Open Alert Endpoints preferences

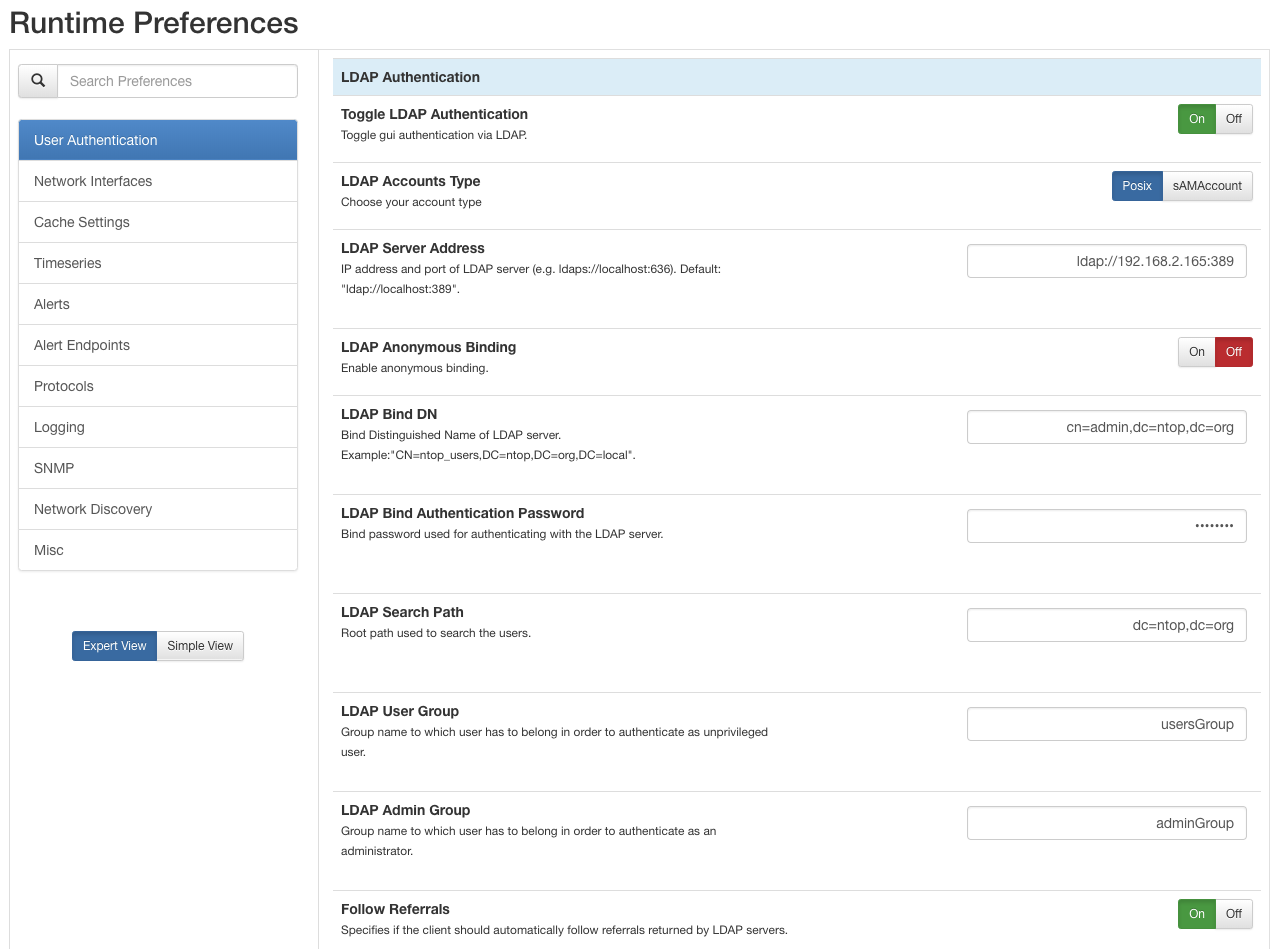158,345
